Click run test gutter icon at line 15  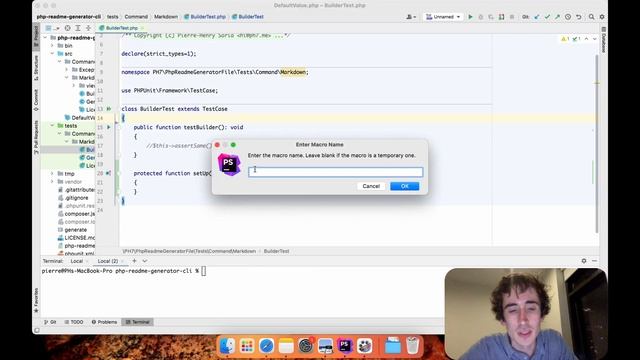(x=109, y=127)
